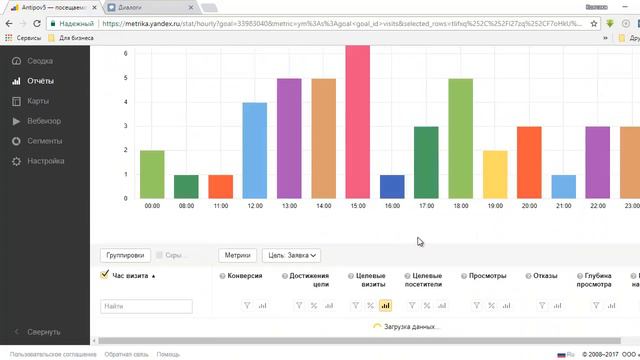640x360 pixels.
Task: Sort by Час визита column arrow
Action: pos(153,276)
